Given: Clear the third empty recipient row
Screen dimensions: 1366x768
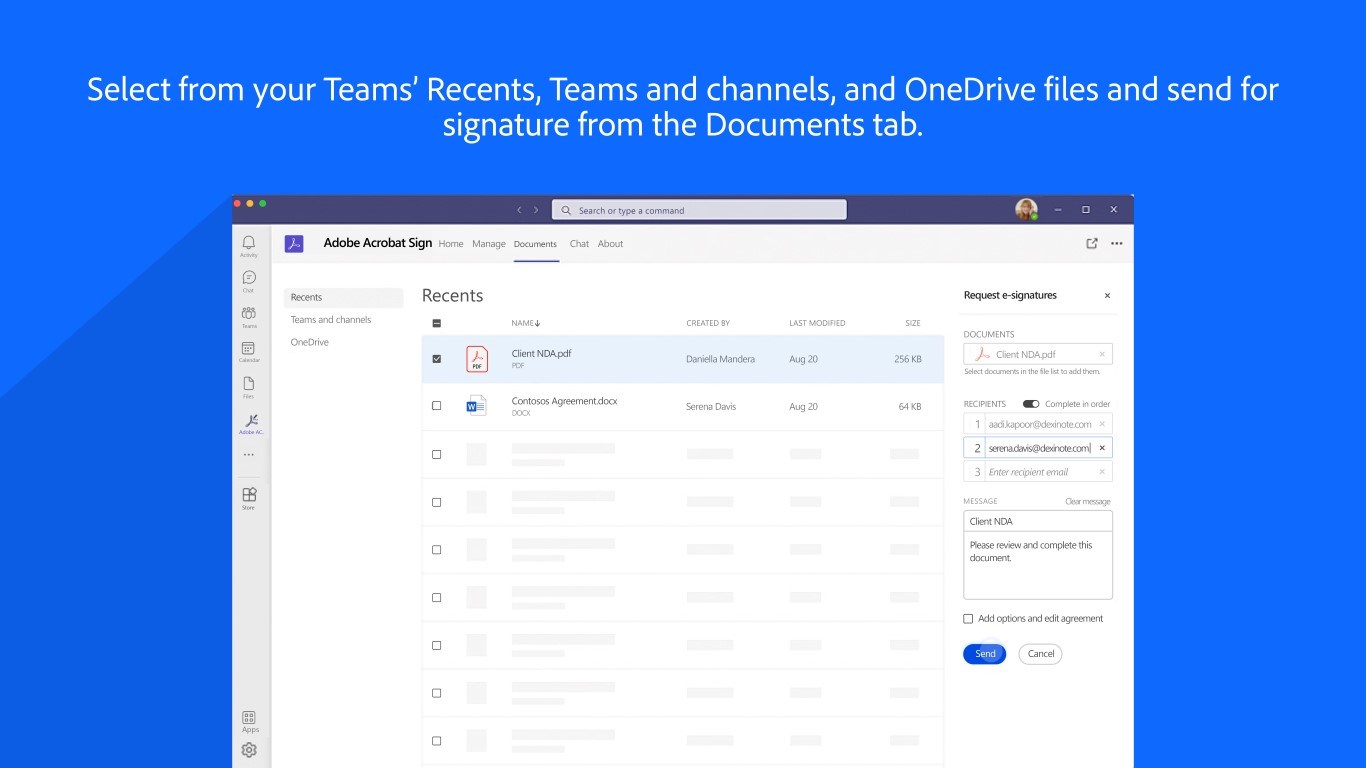Looking at the screenshot, I should click(1102, 472).
